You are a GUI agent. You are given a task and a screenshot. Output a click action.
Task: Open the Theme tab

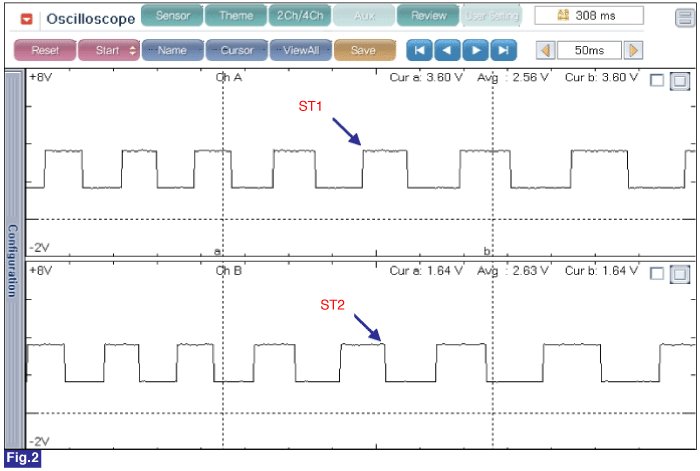coord(236,16)
